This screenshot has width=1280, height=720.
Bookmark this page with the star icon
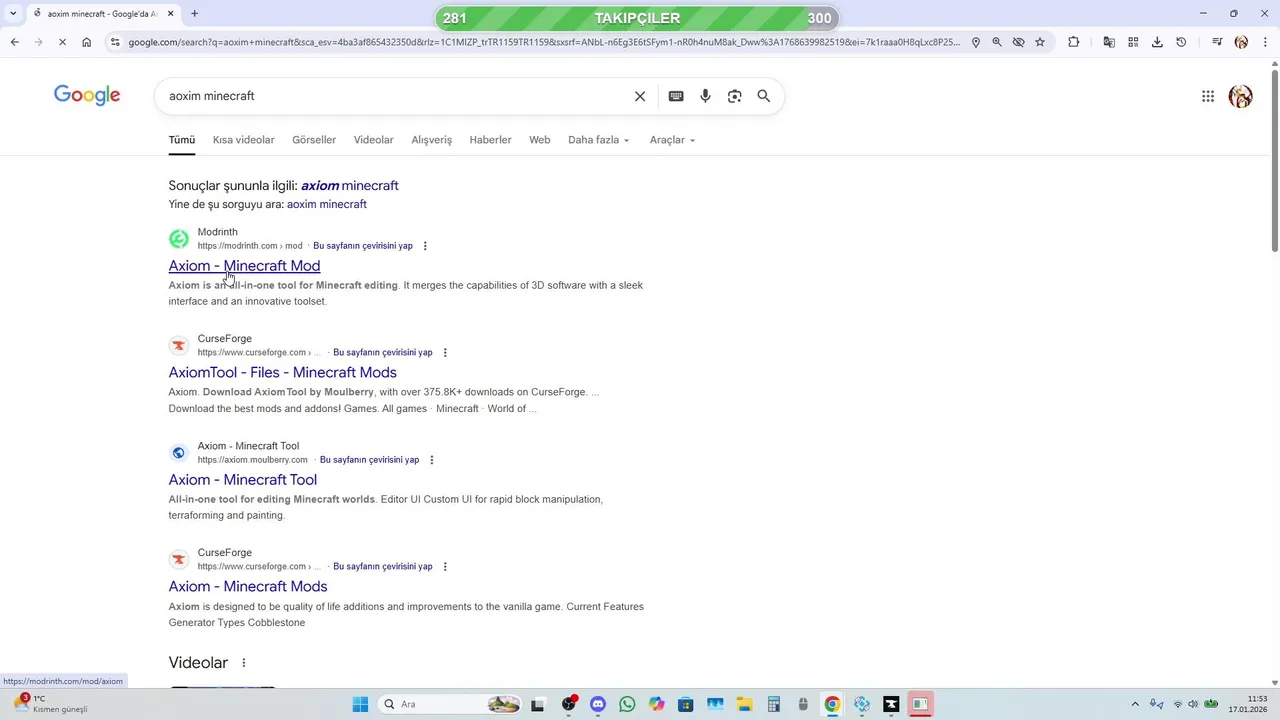(1040, 42)
